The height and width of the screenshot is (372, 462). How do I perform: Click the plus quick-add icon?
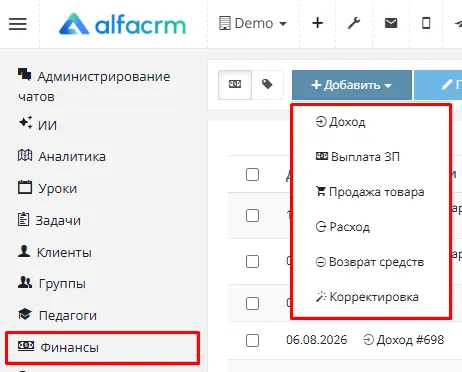317,23
